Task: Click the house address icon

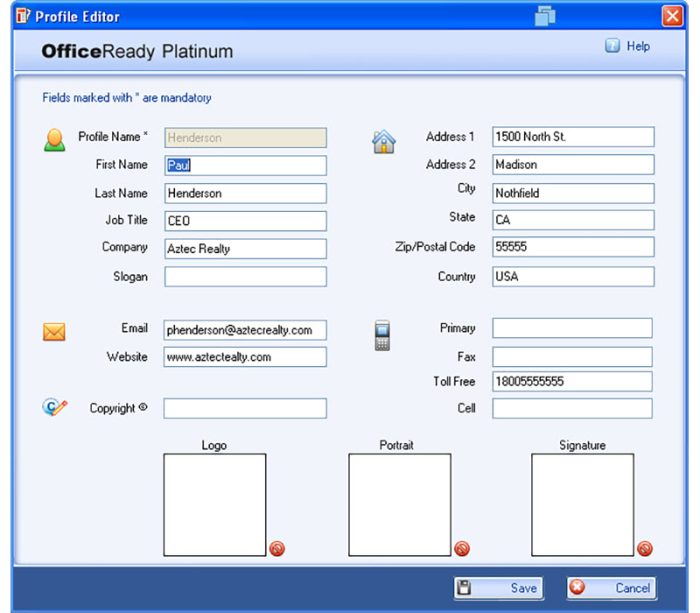Action: click(383, 142)
